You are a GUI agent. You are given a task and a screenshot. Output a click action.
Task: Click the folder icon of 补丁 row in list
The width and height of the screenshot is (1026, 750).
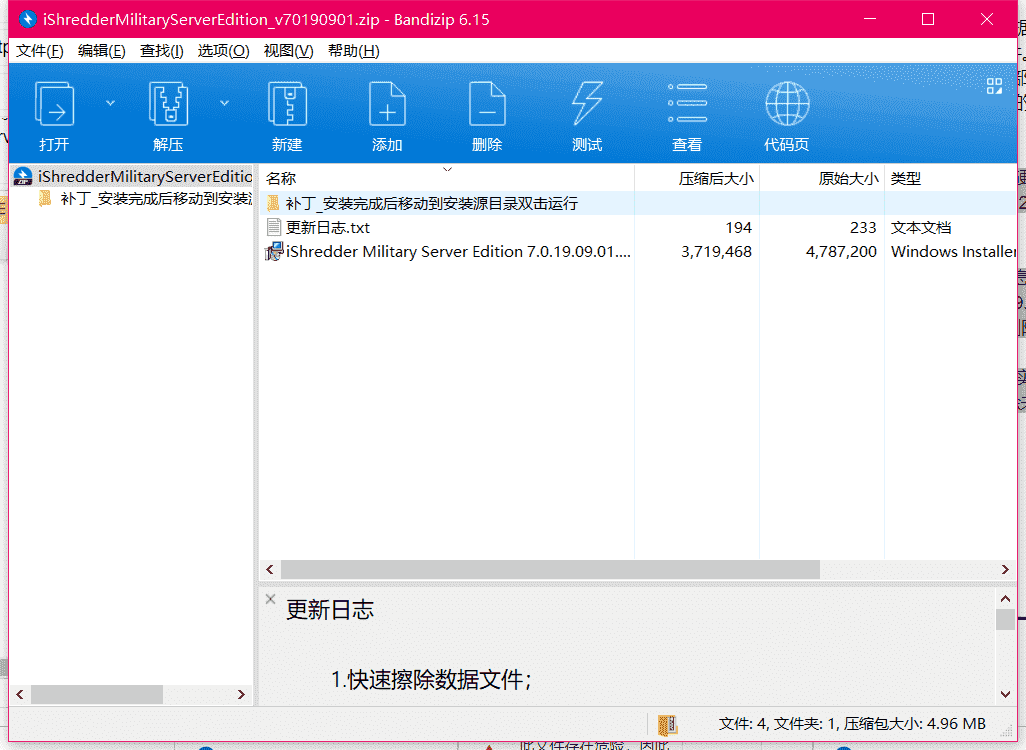(274, 203)
